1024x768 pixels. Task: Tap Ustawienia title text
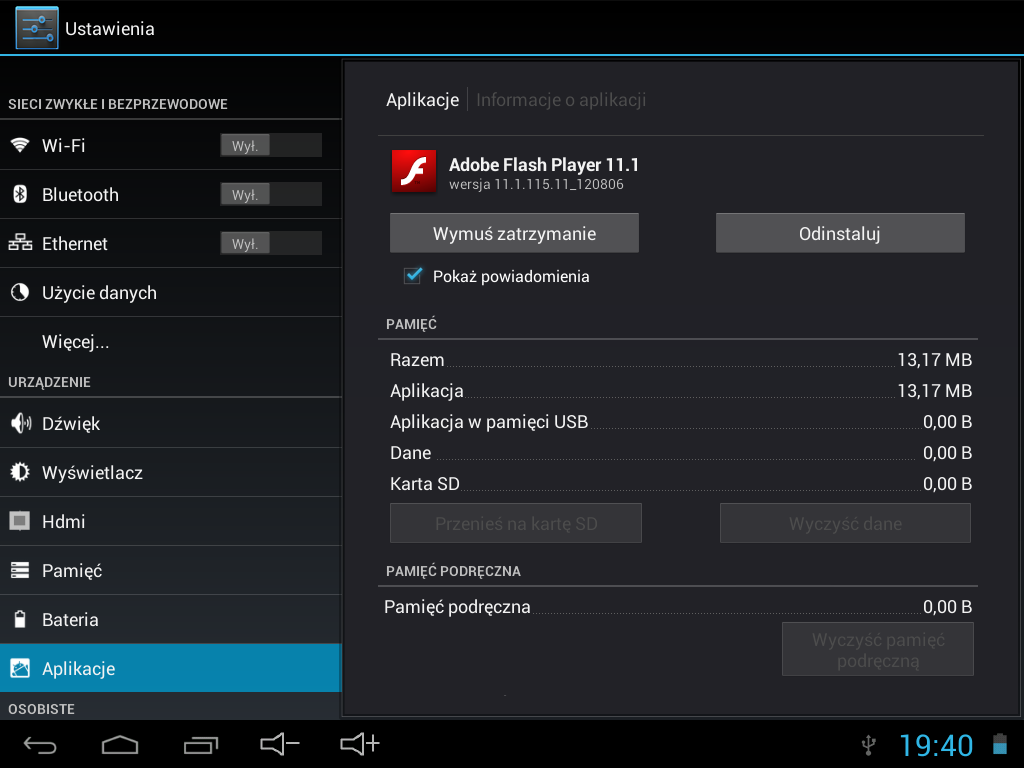click(x=110, y=29)
